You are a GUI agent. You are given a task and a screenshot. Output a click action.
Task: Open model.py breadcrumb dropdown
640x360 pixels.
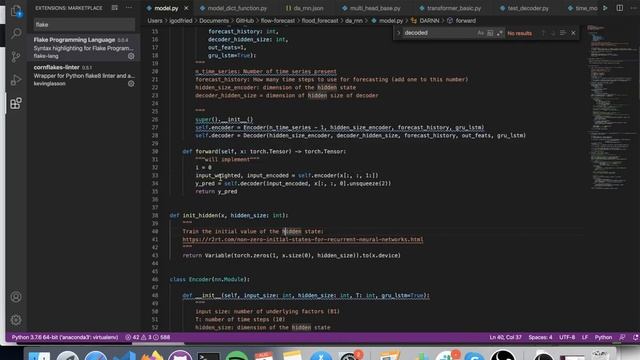click(x=387, y=21)
